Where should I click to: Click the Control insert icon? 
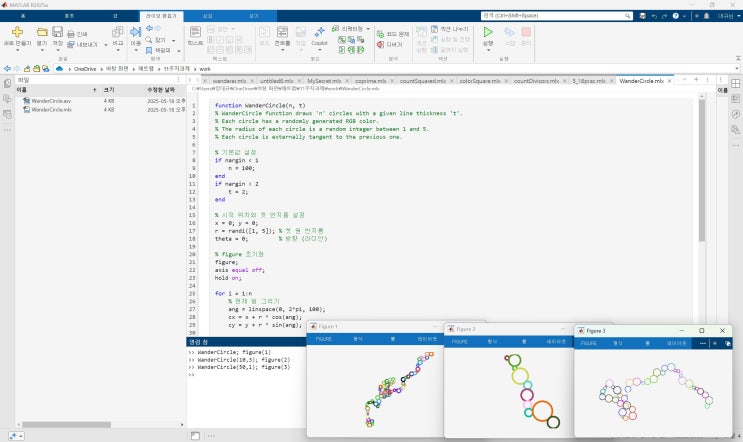[282, 32]
